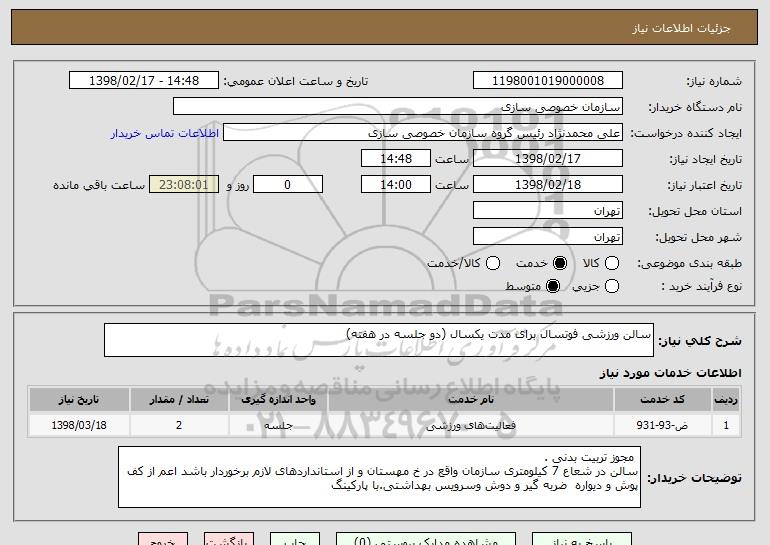Click the نام دستگاه خریدار field
This screenshot has width=770, height=545.
point(398,107)
